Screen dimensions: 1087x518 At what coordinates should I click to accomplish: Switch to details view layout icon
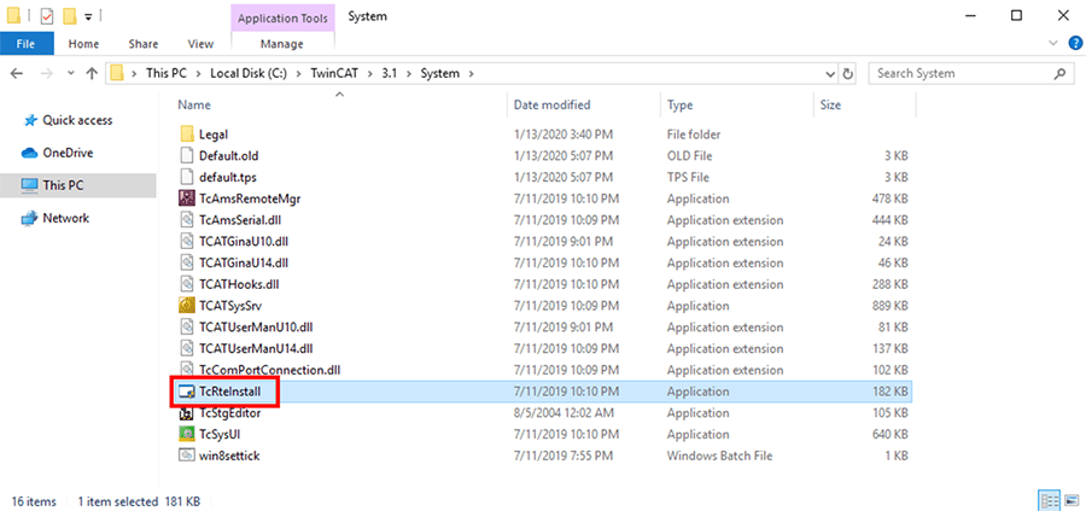tap(1048, 500)
